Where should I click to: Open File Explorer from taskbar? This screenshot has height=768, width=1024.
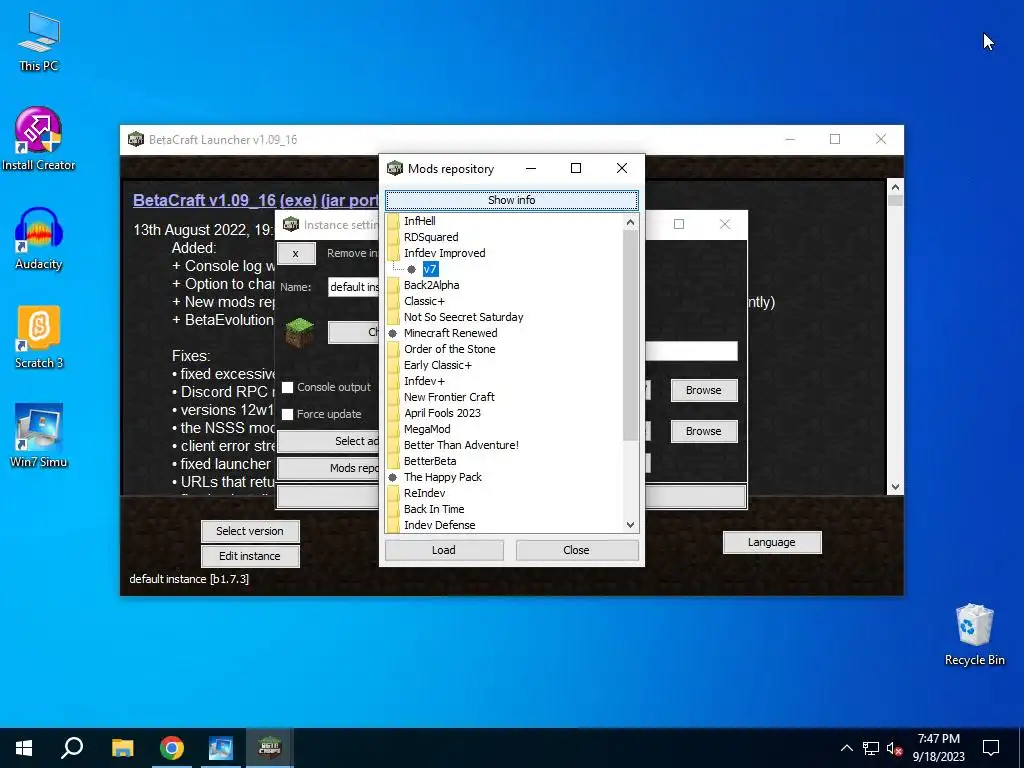coord(122,748)
